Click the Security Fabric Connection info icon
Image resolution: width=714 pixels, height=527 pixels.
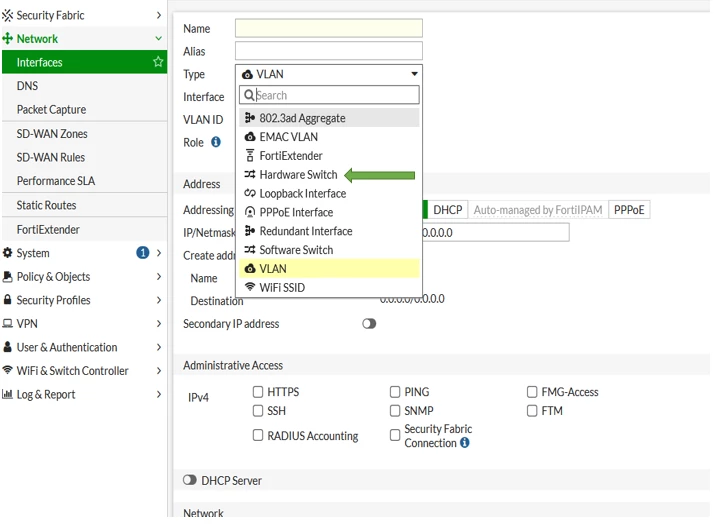point(464,443)
